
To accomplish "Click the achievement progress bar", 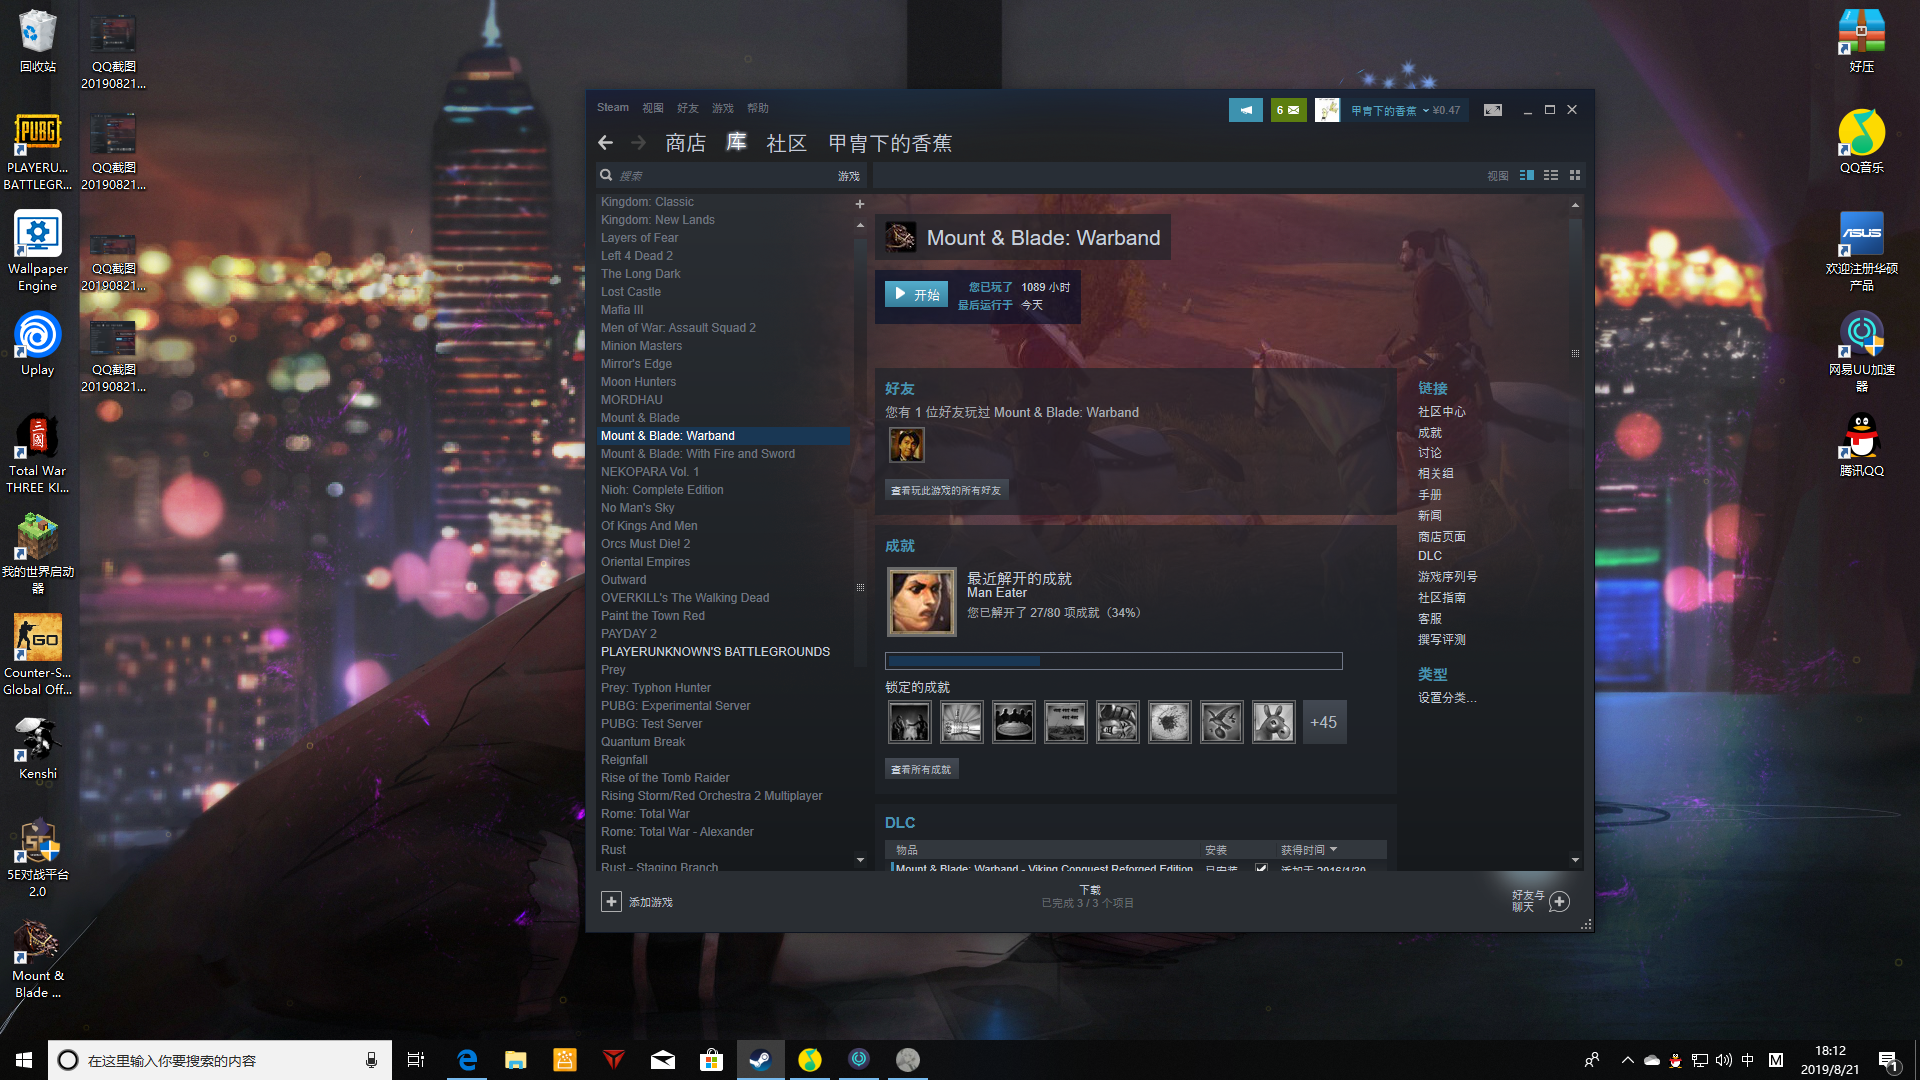I will [x=1113, y=661].
